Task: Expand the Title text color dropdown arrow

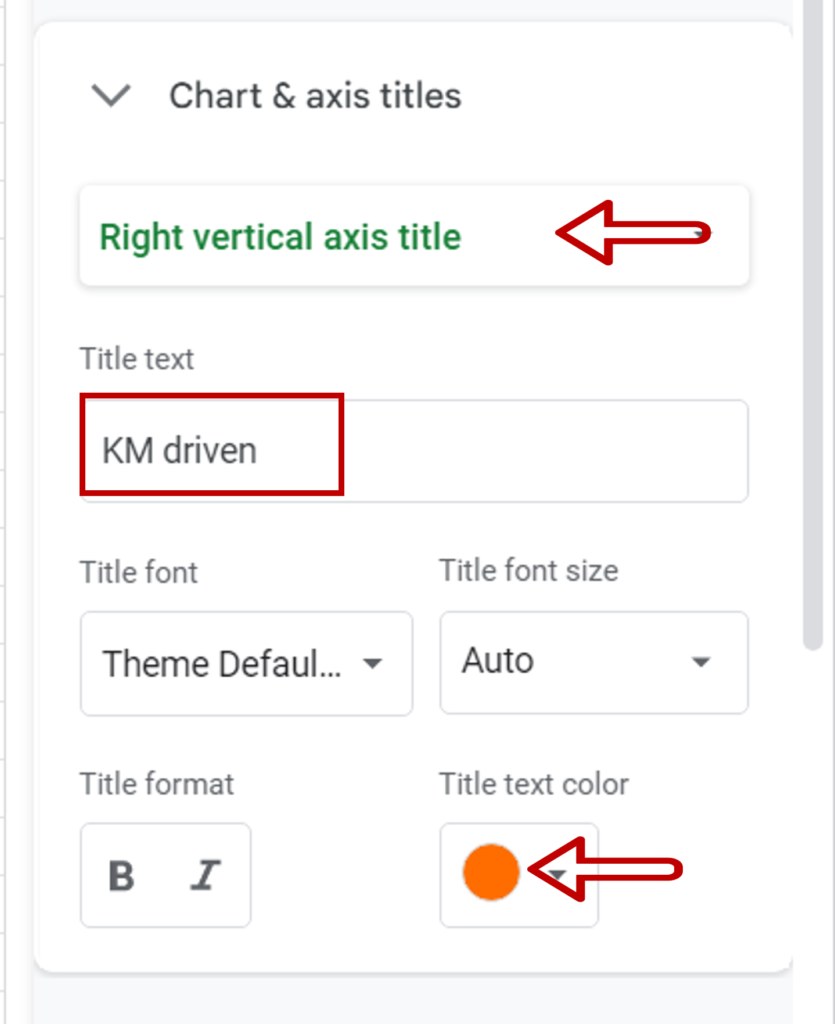Action: [x=556, y=875]
